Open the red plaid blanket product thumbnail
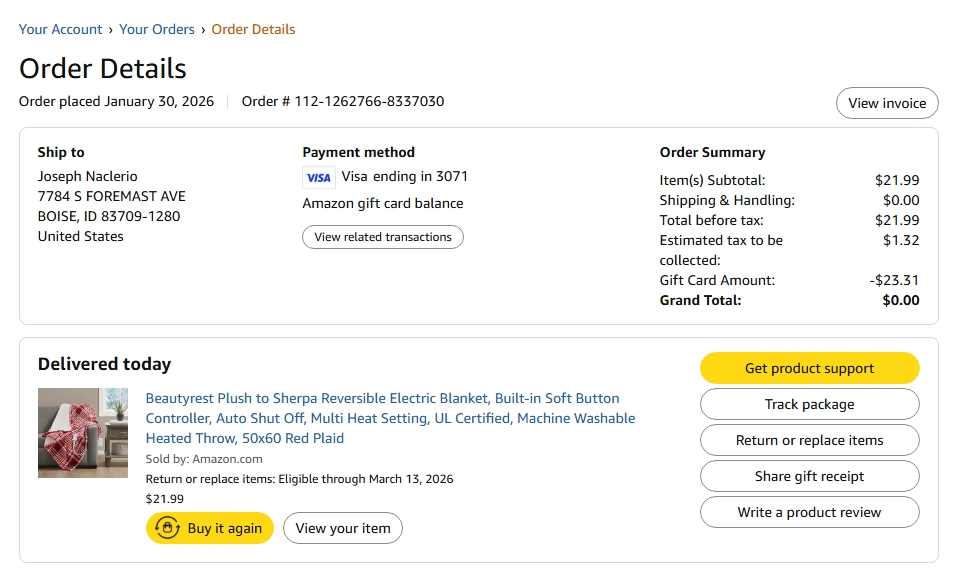This screenshot has width=955, height=579. (x=83, y=433)
